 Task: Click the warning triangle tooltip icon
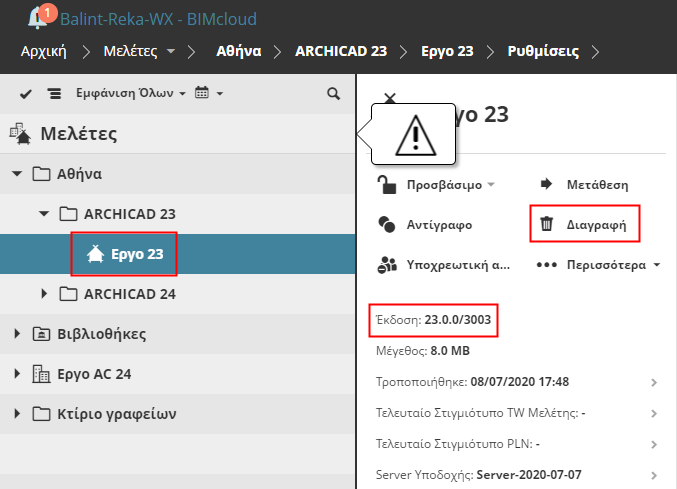tap(415, 136)
